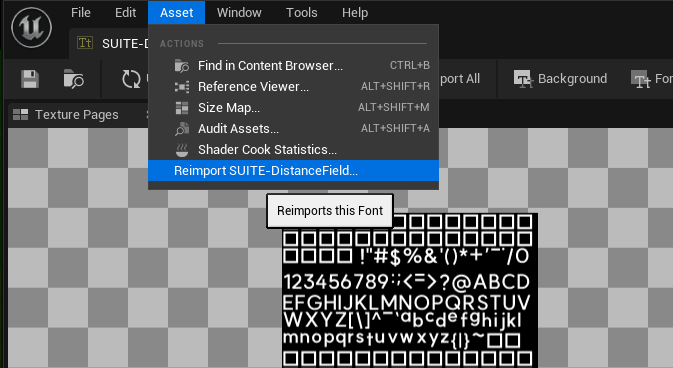
Task: Choose Shader Cook Statistics menu entry
Action: 294,150
